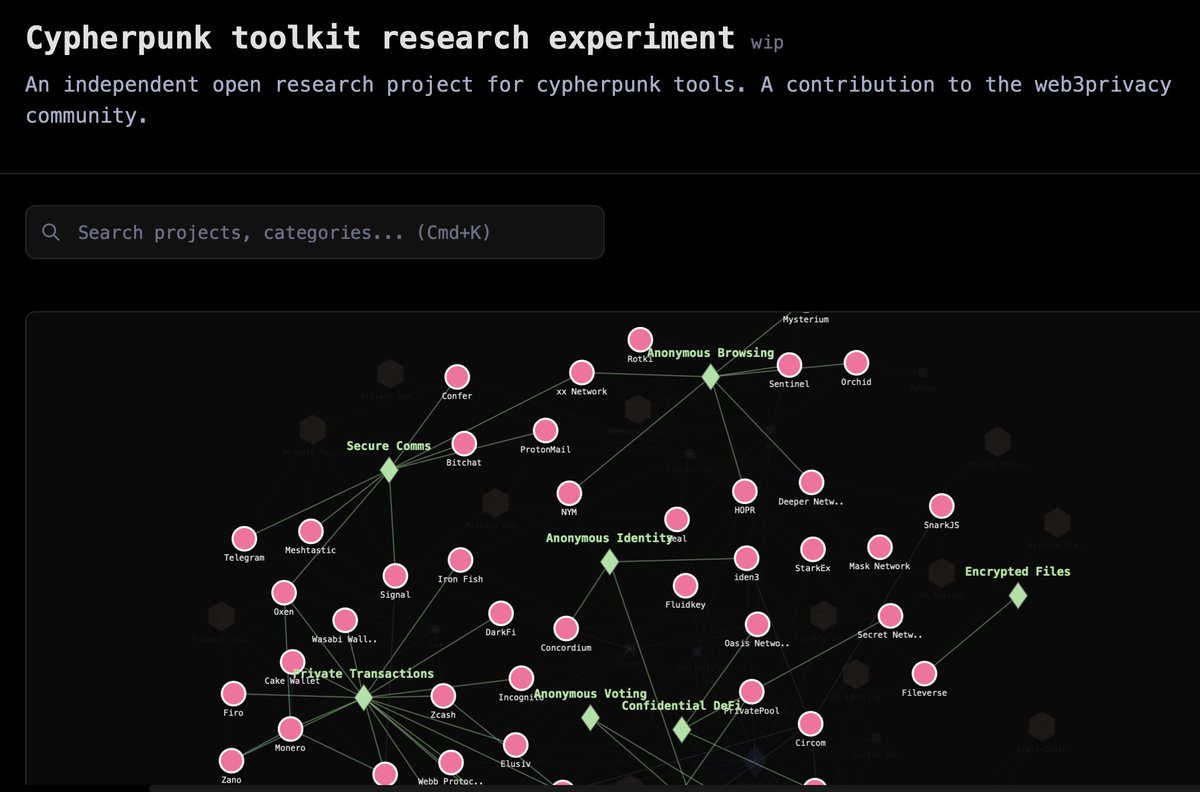Image resolution: width=1200 pixels, height=792 pixels.
Task: Click the NYM node
Action: (569, 493)
